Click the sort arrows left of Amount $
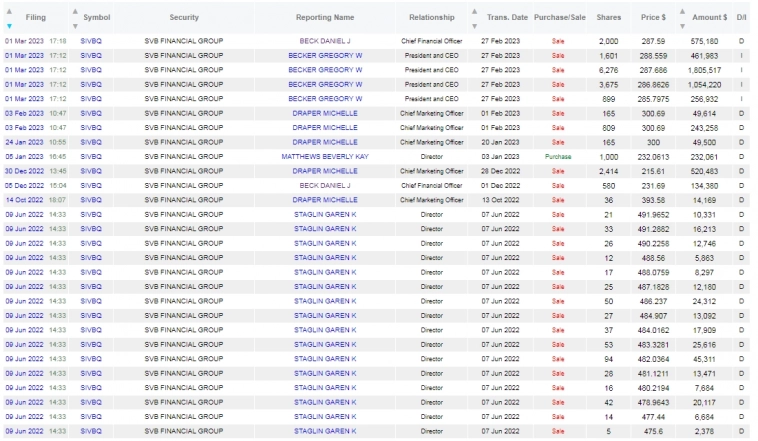The image size is (758, 441). (682, 17)
